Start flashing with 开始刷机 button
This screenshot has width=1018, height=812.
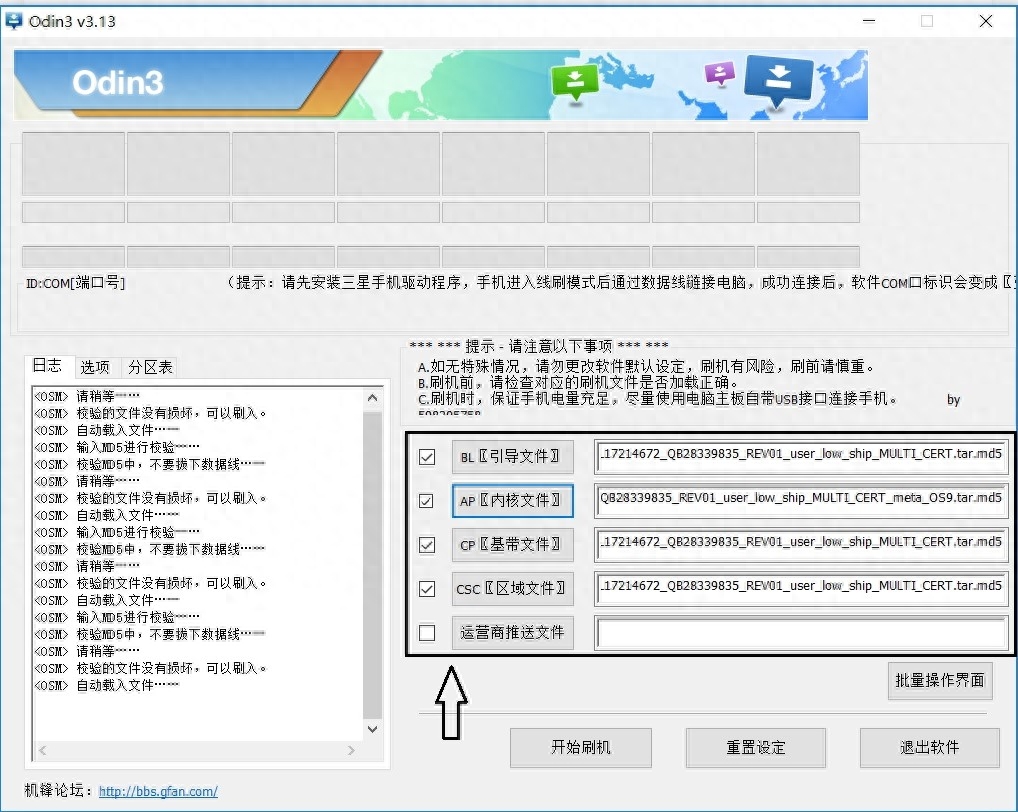580,747
